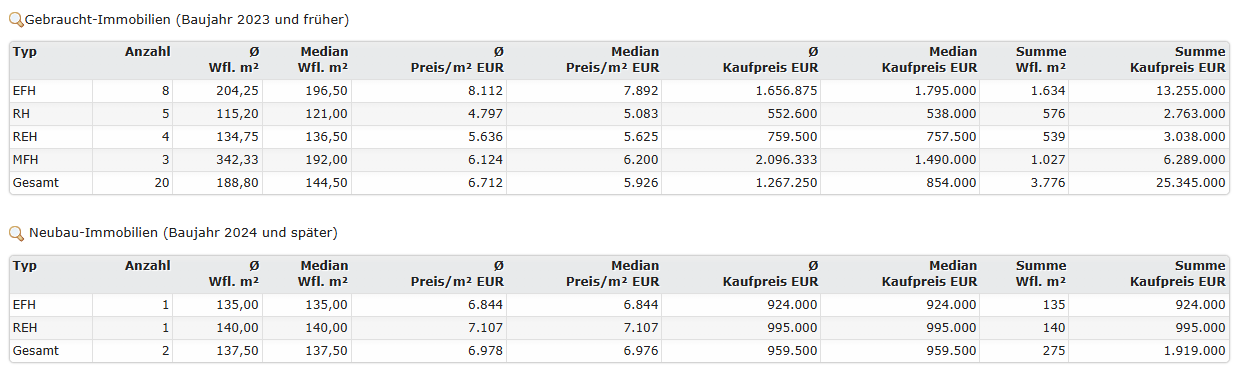Click magnifier icon beside Neubau-Immobilien heading

coord(15,233)
